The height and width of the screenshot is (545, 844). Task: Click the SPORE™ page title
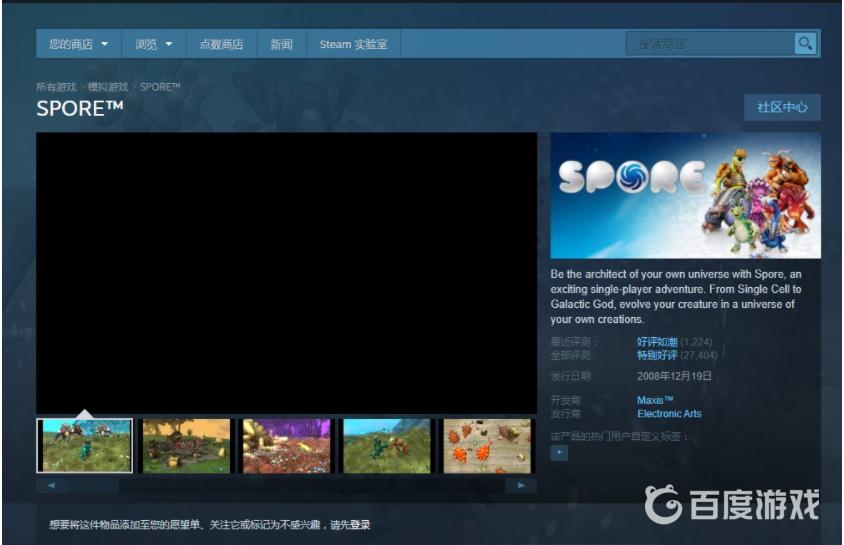coord(80,109)
